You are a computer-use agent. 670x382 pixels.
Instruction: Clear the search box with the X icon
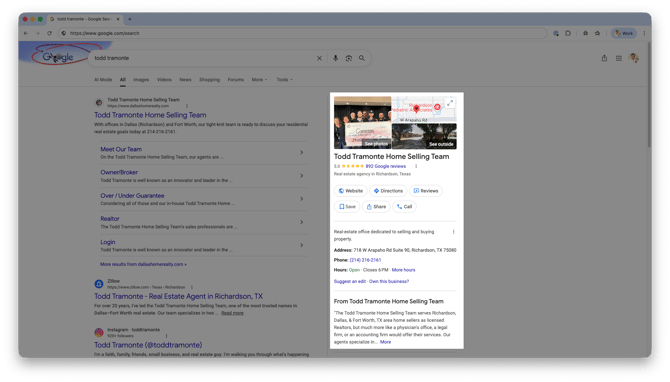point(319,58)
